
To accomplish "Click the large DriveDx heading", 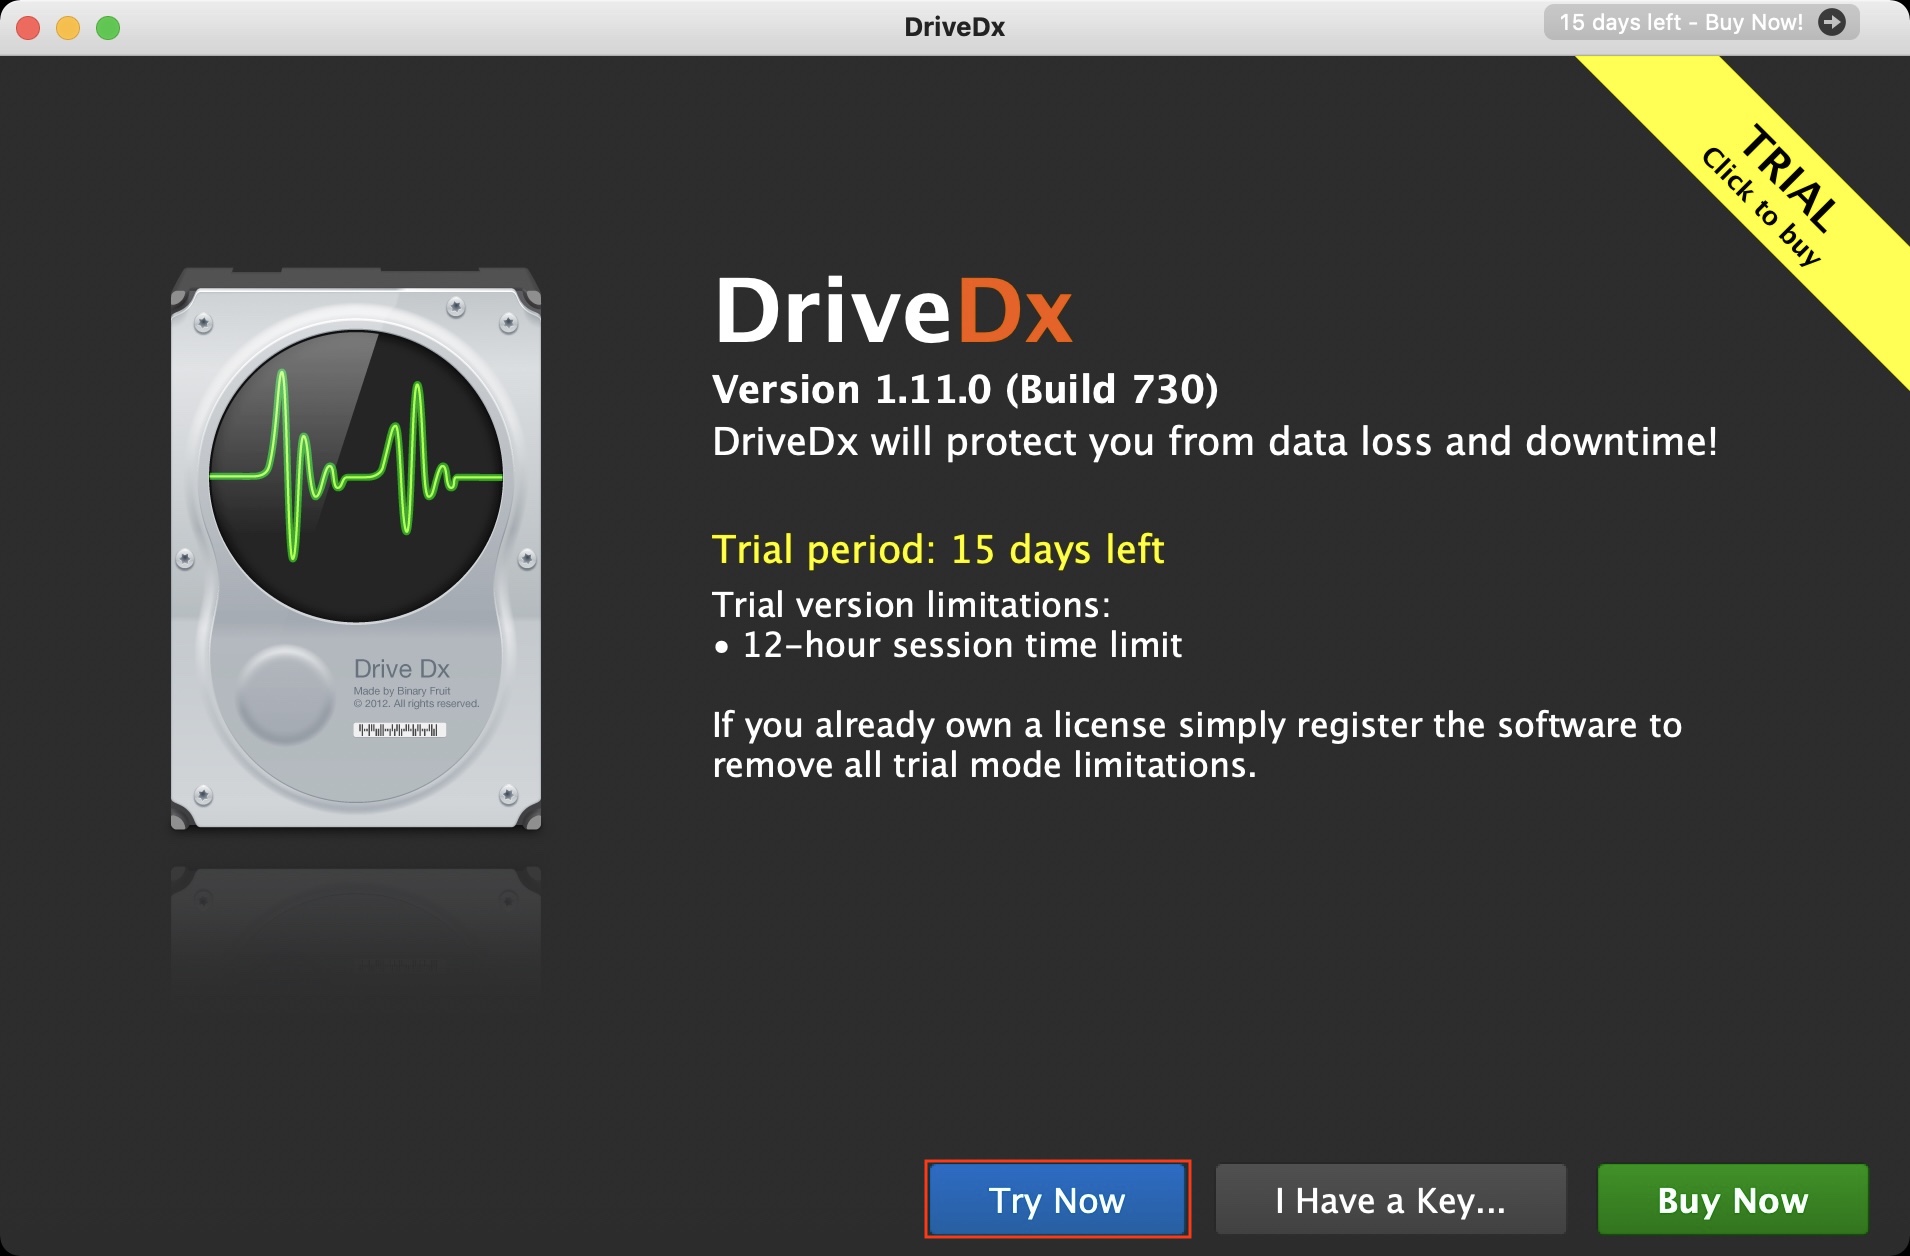I will click(893, 310).
